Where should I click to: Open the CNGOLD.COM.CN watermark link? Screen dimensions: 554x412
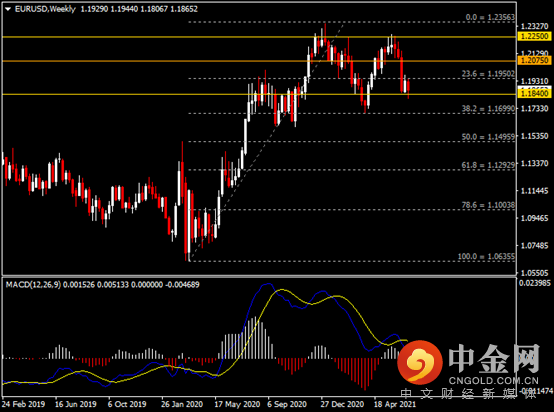pos(494,381)
